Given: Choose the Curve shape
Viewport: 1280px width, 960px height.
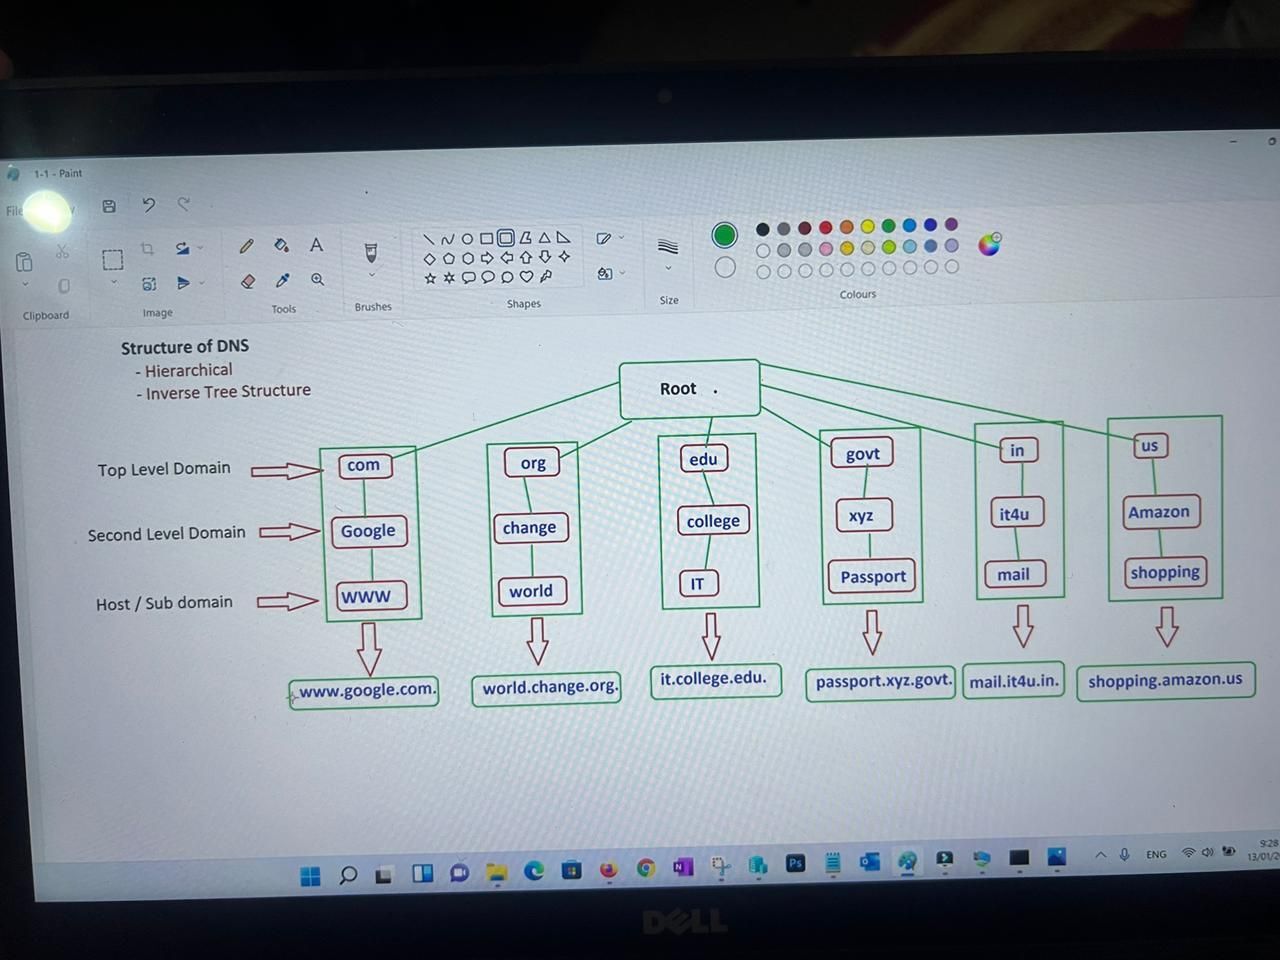Looking at the screenshot, I should point(447,240).
